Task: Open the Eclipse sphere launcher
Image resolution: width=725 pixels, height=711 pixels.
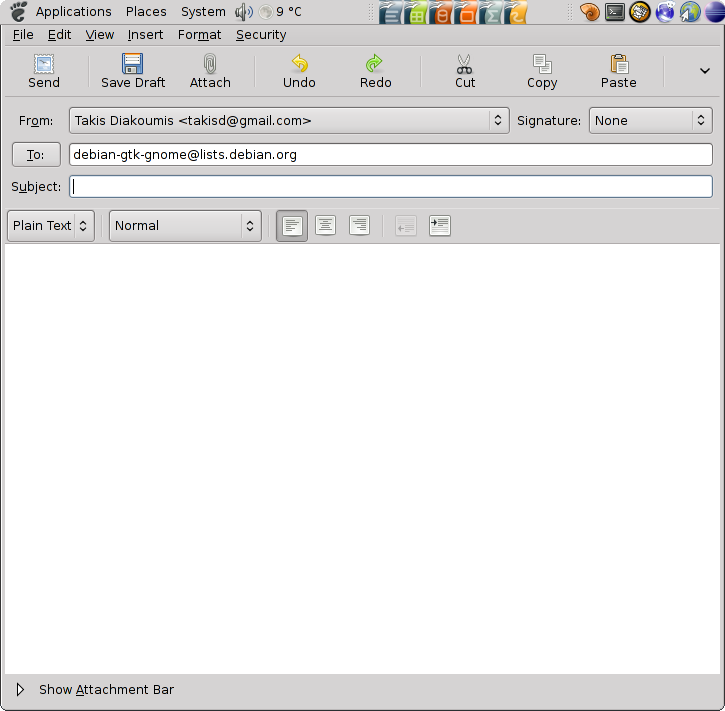Action: (x=715, y=12)
